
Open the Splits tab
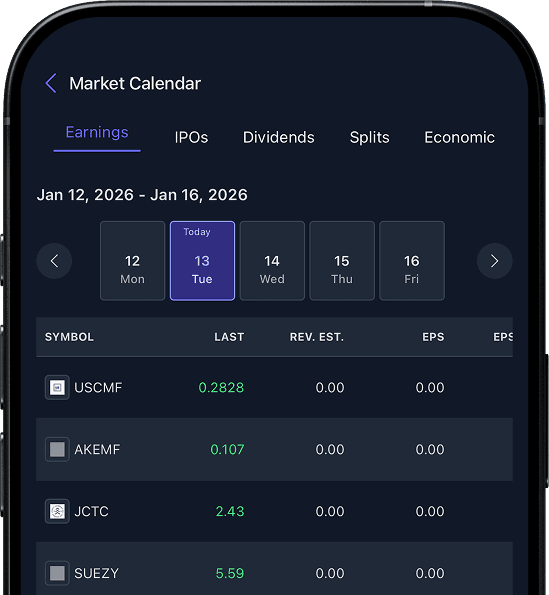point(370,137)
